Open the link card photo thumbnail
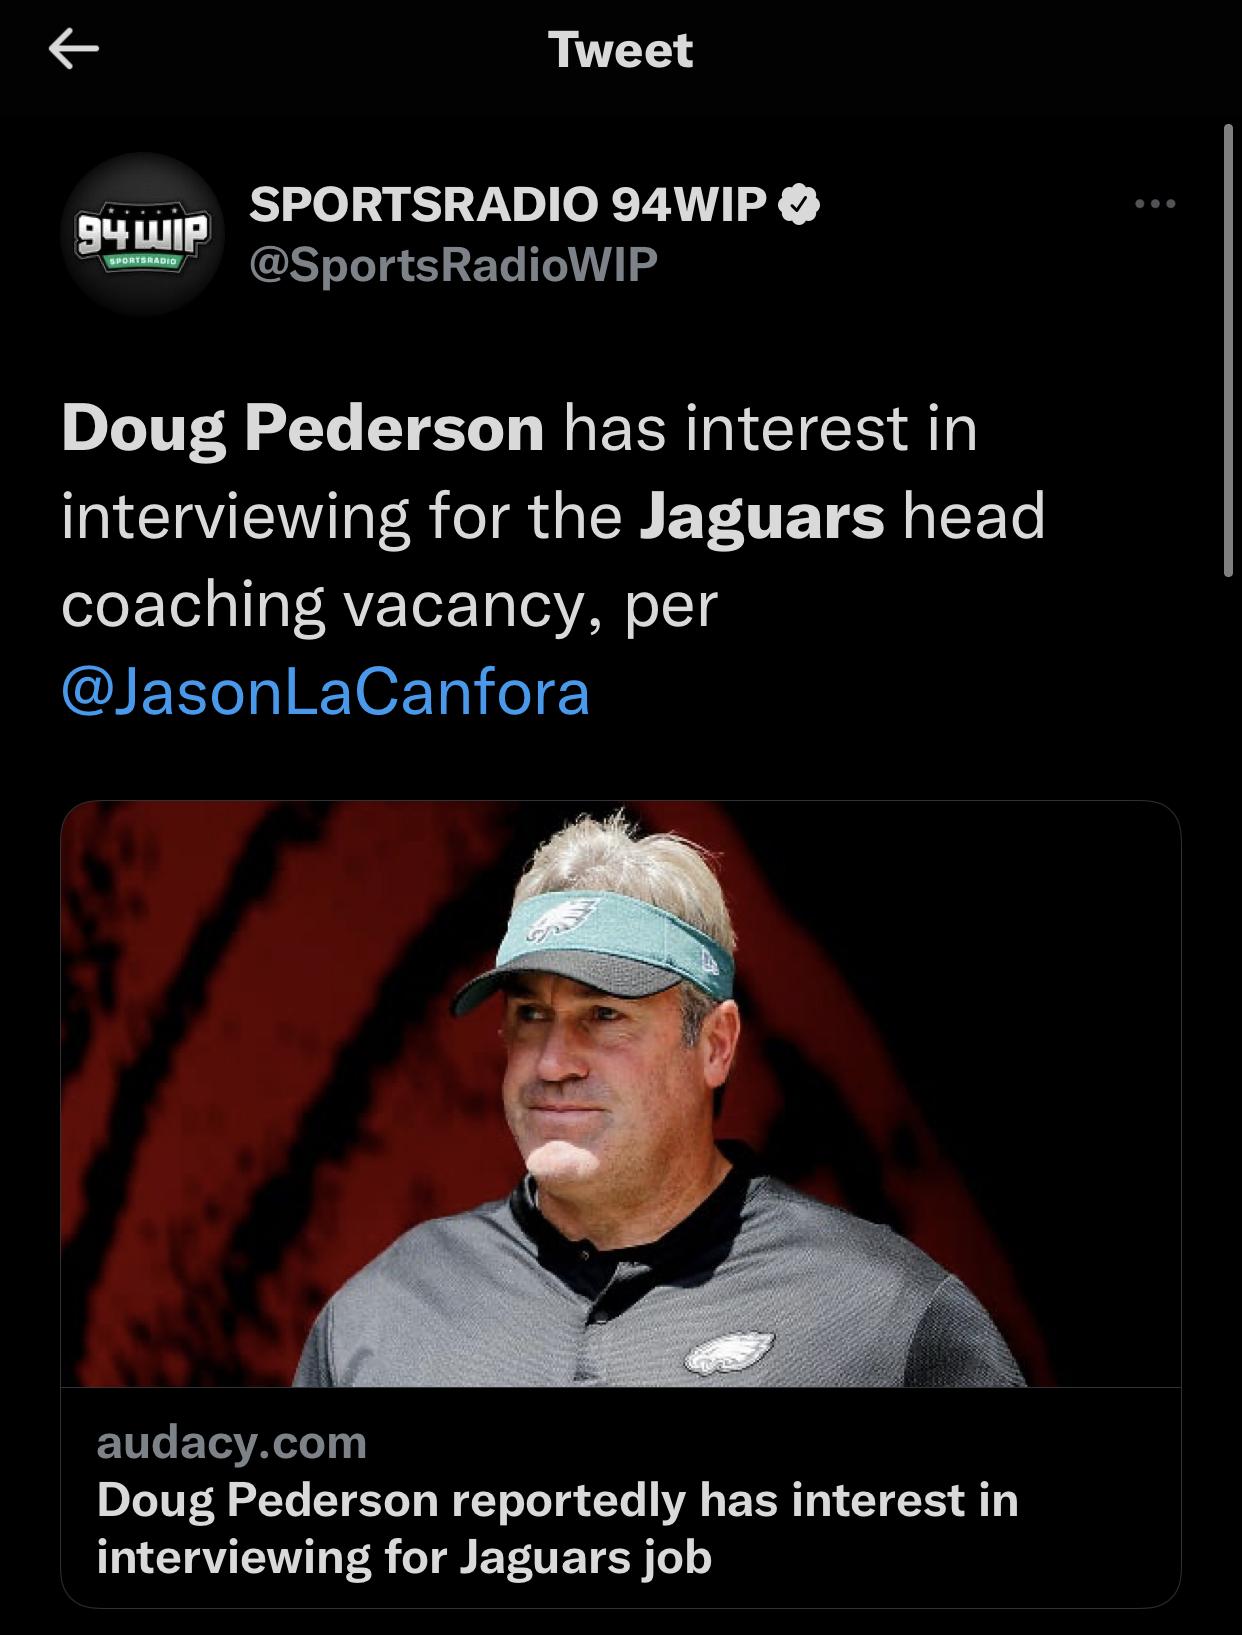1242x1635 pixels. 621,1094
